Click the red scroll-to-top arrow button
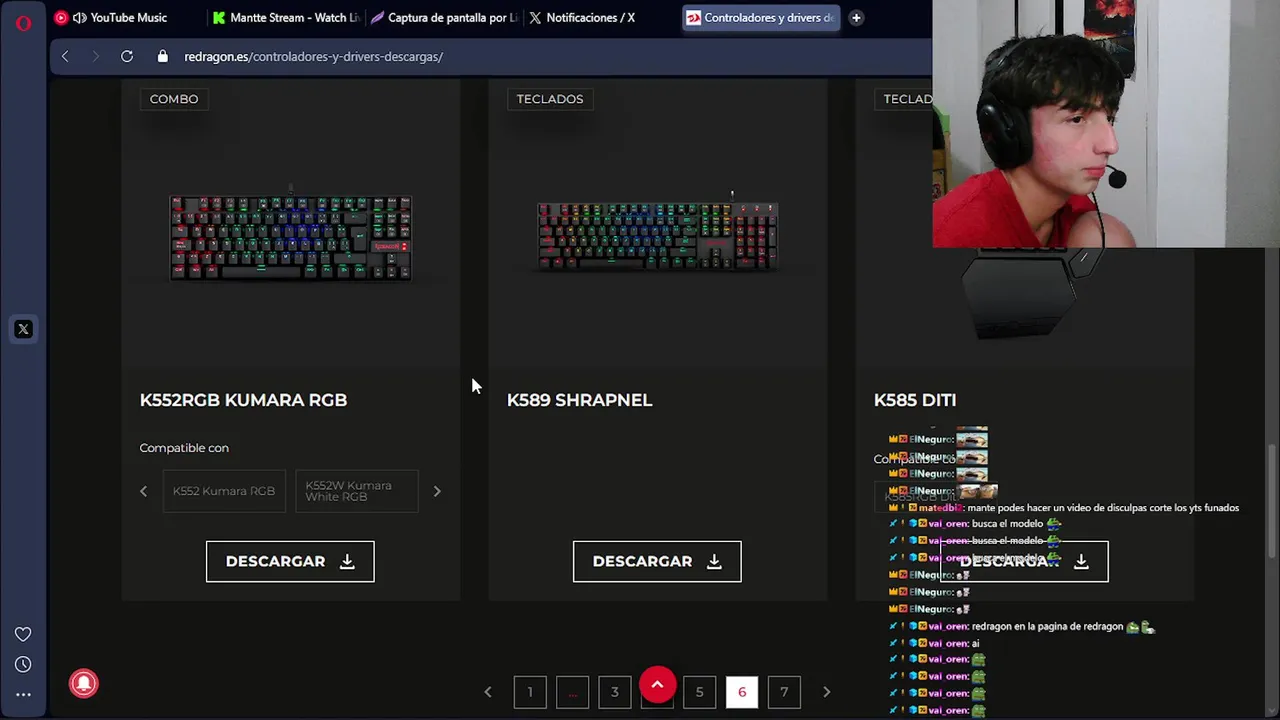 point(657,685)
